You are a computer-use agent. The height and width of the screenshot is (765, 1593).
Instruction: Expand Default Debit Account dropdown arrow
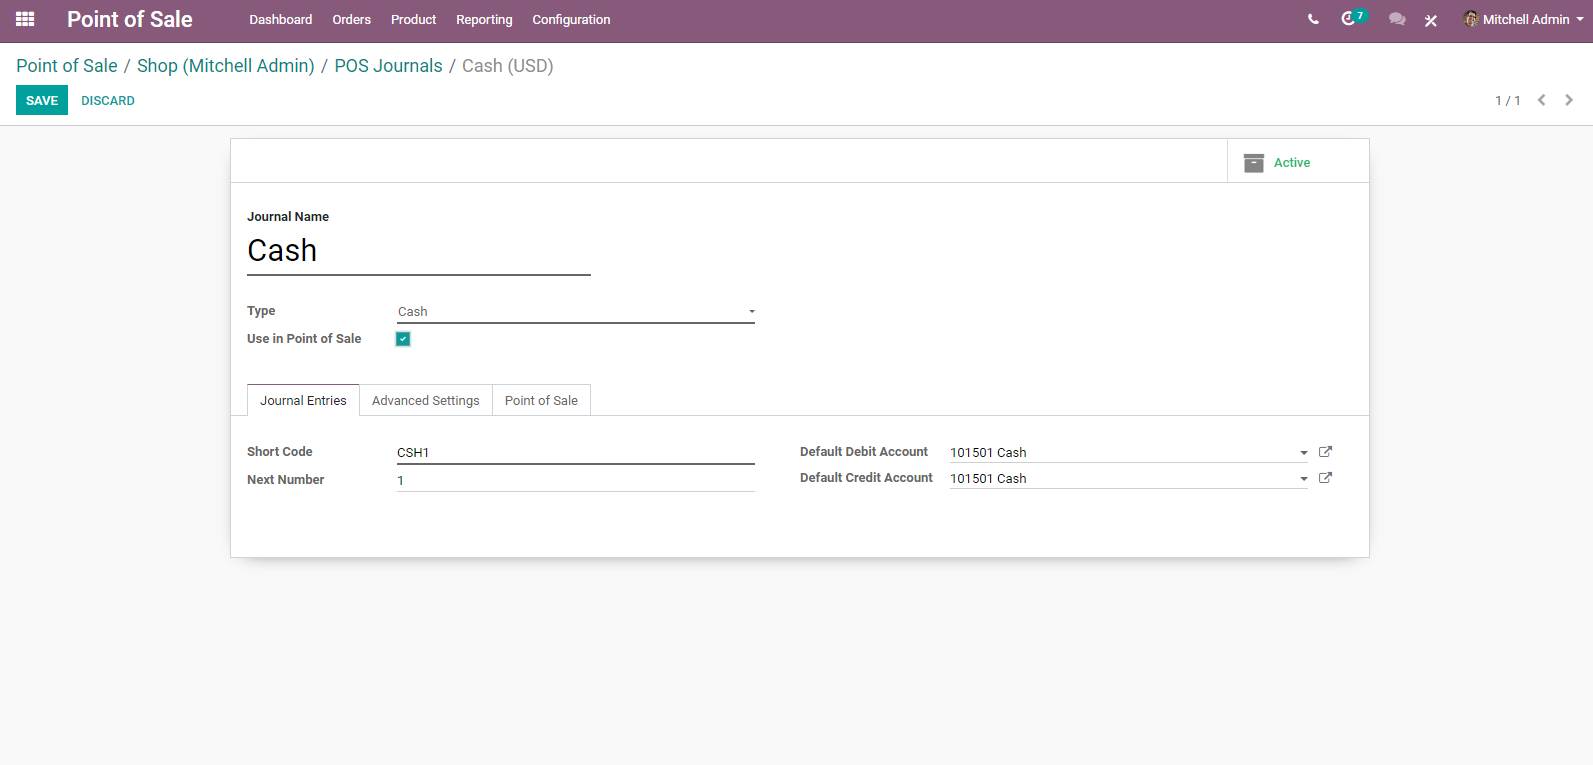(x=1303, y=453)
